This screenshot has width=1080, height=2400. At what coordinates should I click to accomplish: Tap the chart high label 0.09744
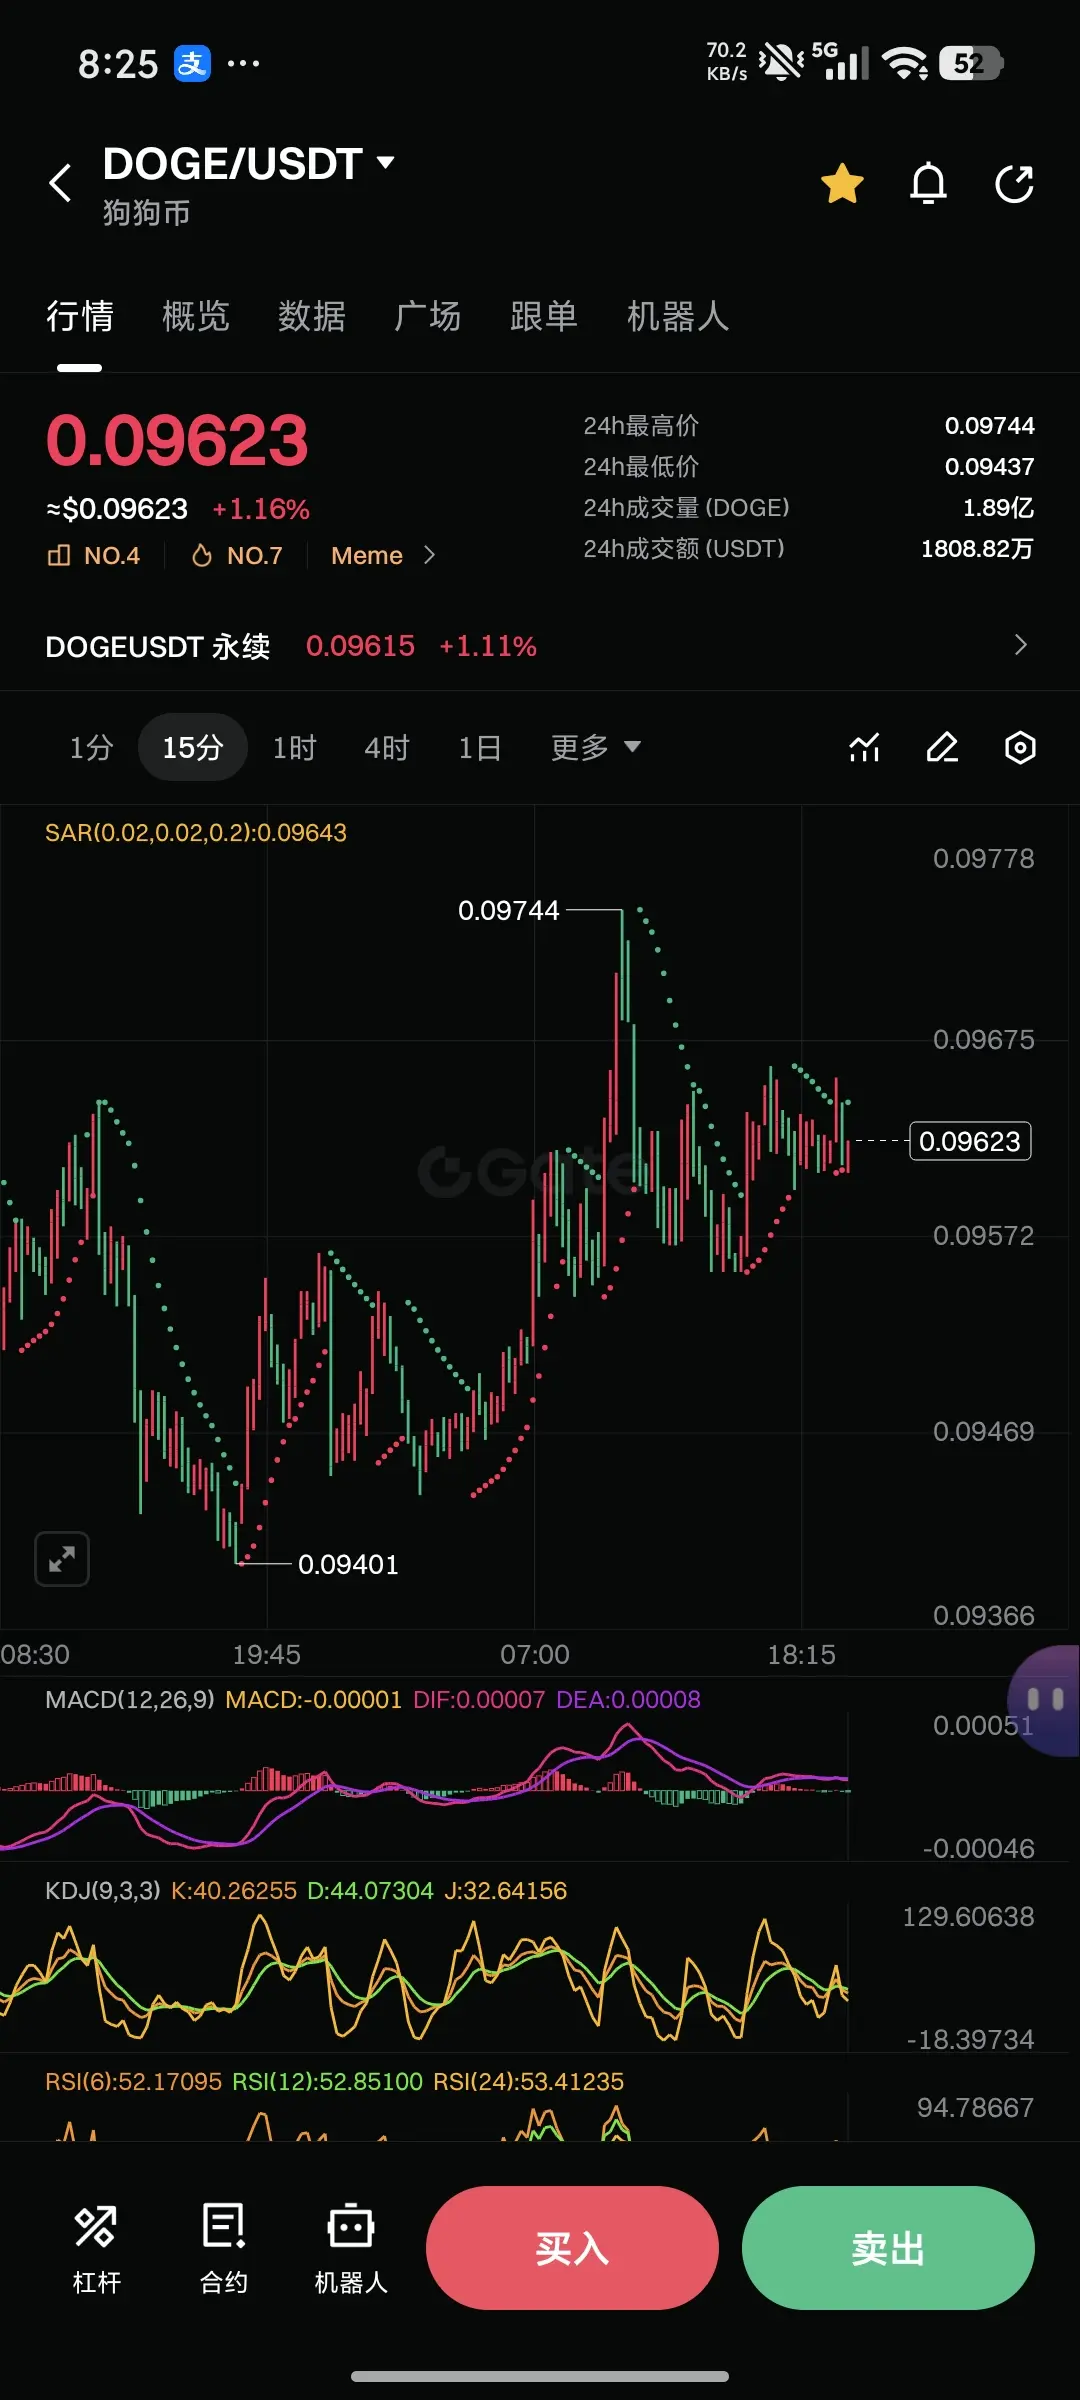508,911
